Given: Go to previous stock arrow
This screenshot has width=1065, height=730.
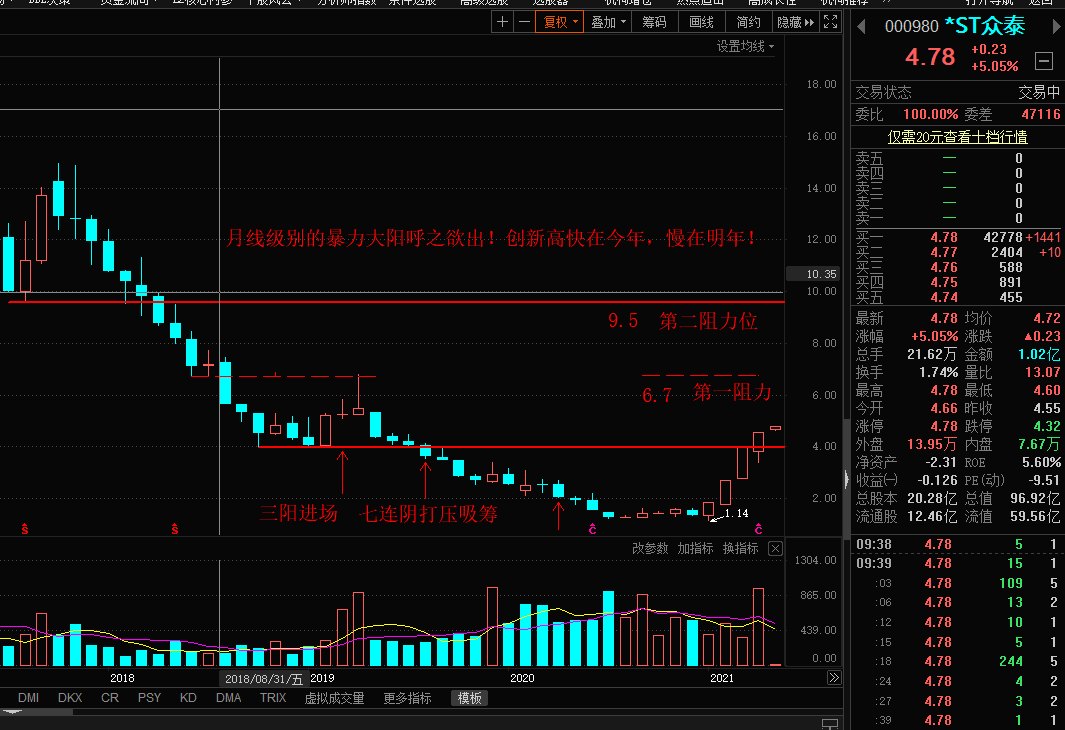Looking at the screenshot, I should point(861,27).
